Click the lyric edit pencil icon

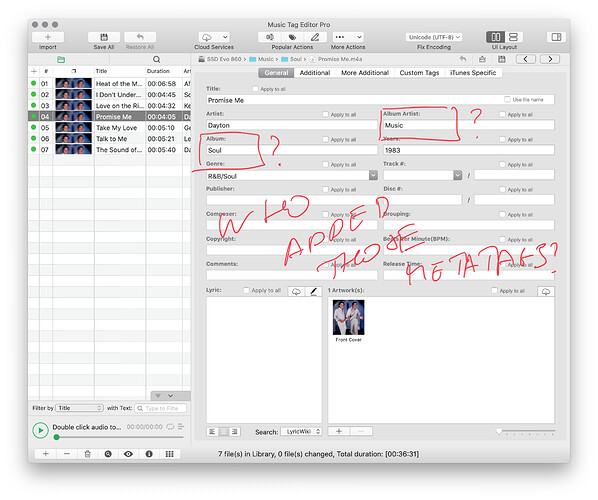313,291
